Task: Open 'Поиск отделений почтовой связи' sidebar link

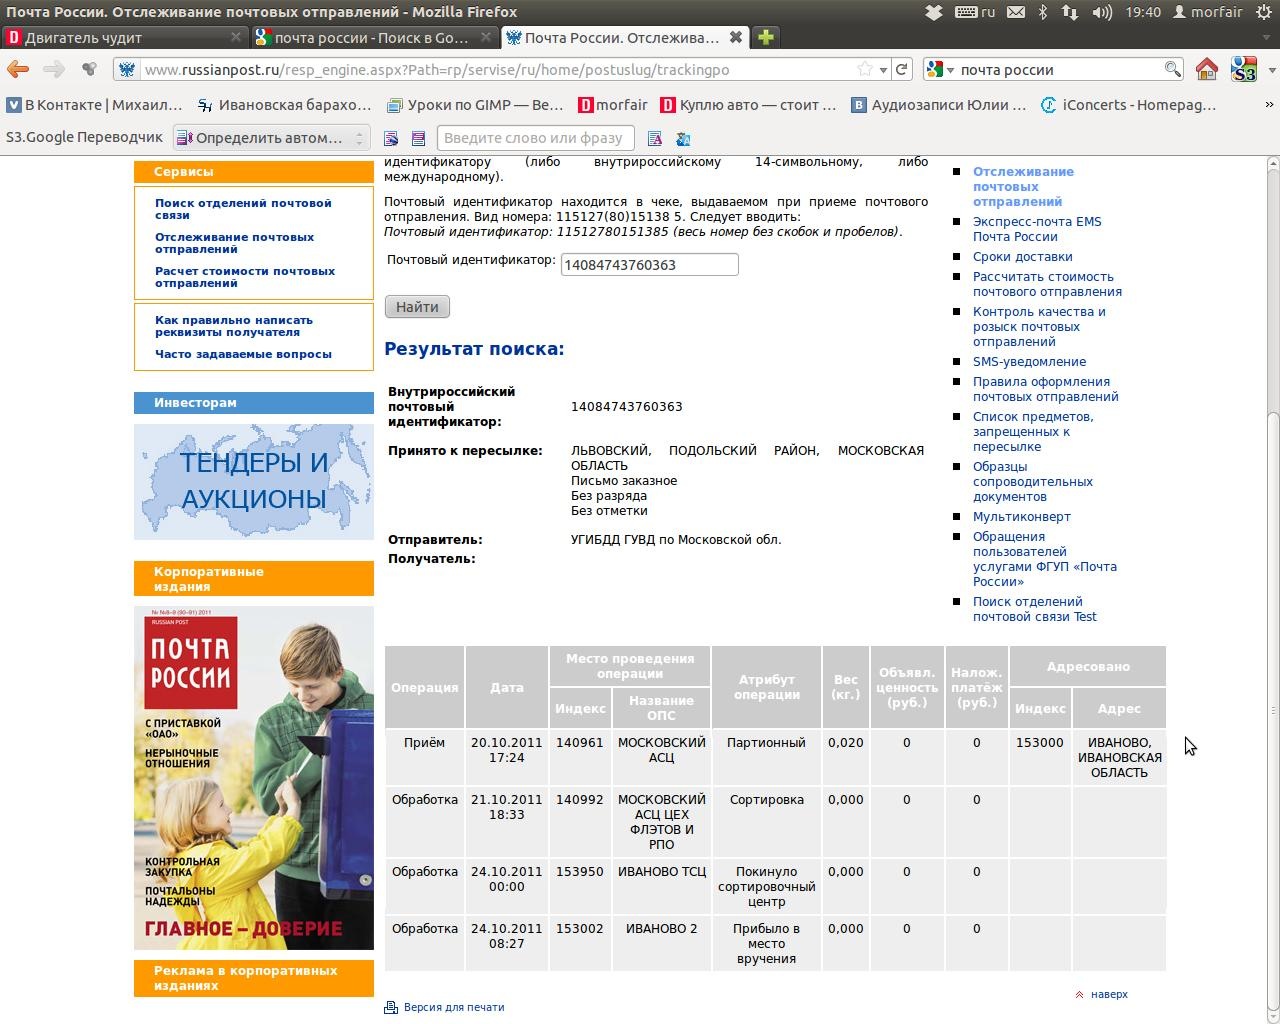Action: (243, 209)
